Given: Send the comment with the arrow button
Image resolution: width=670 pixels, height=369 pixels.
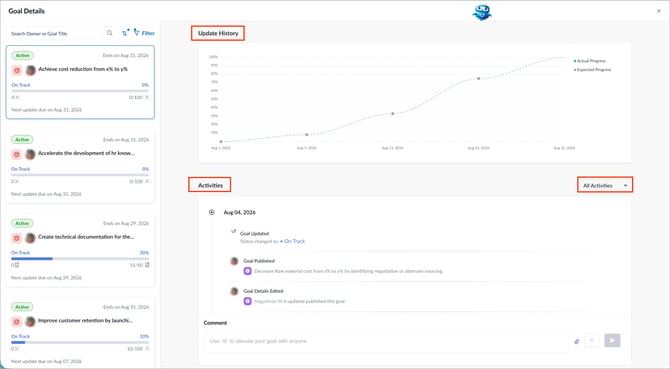Looking at the screenshot, I should tap(612, 340).
